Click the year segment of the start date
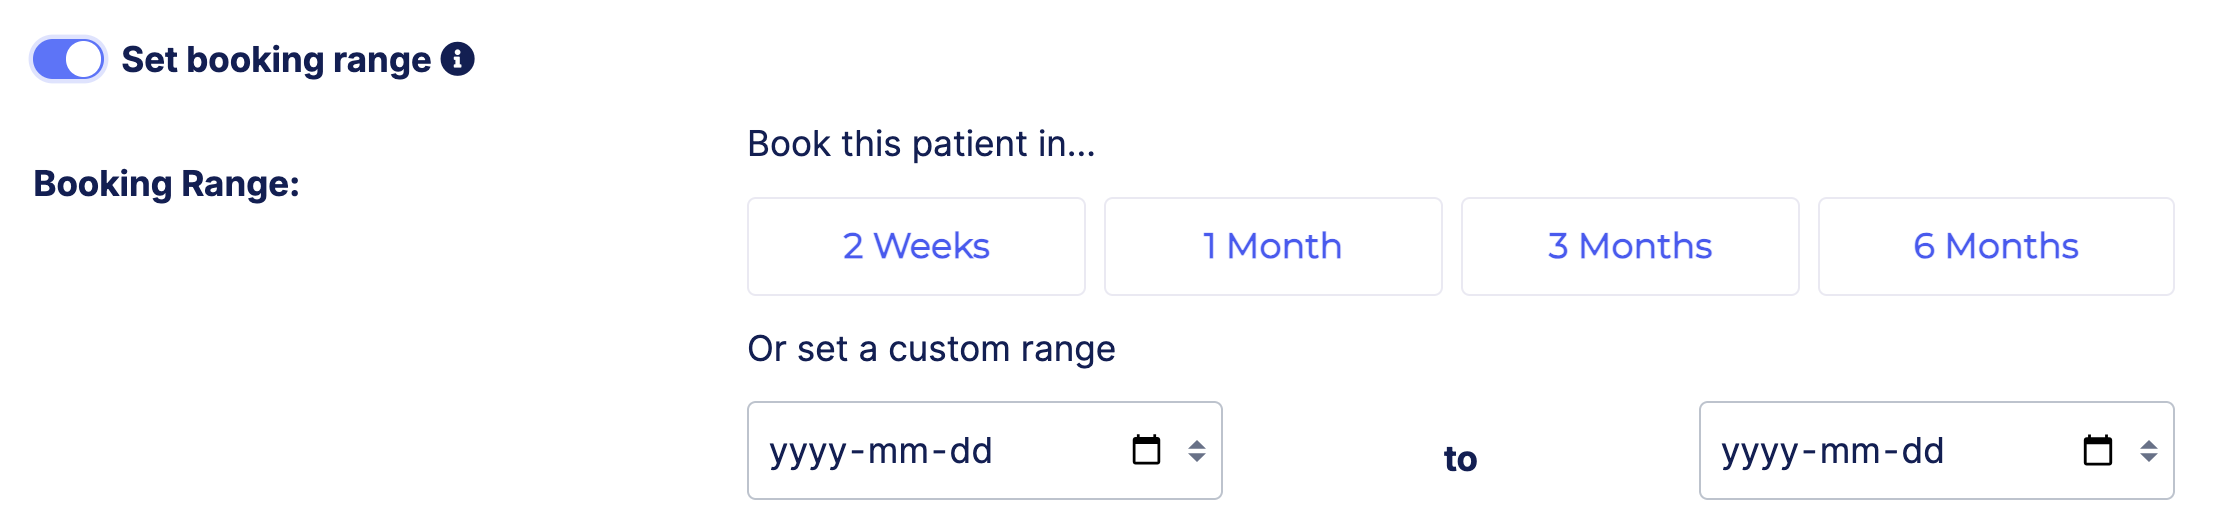2218x530 pixels. click(x=808, y=451)
